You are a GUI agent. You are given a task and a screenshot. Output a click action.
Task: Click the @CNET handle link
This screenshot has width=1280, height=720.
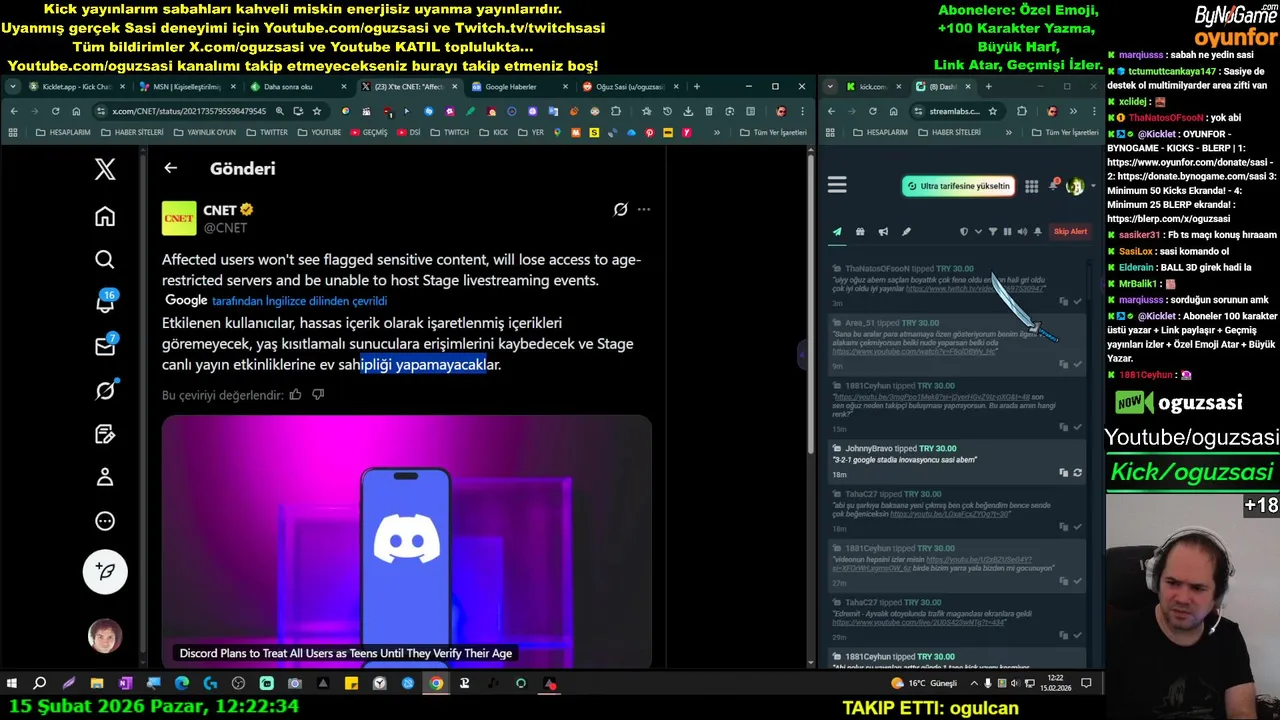[225, 228]
